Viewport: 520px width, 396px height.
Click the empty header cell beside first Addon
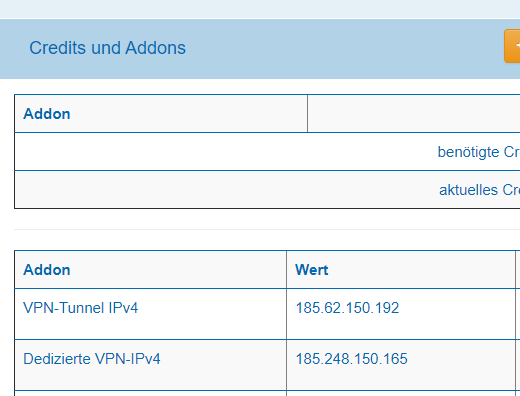pos(414,114)
